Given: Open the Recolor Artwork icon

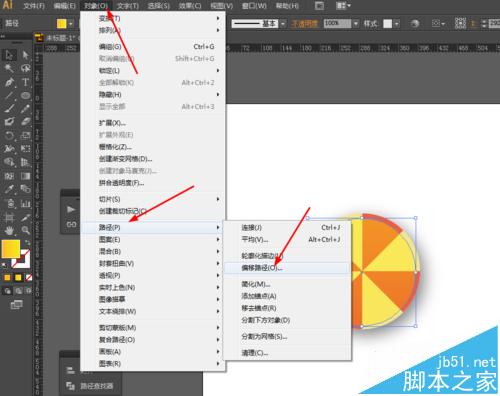Looking at the screenshot, I should click(415, 24).
